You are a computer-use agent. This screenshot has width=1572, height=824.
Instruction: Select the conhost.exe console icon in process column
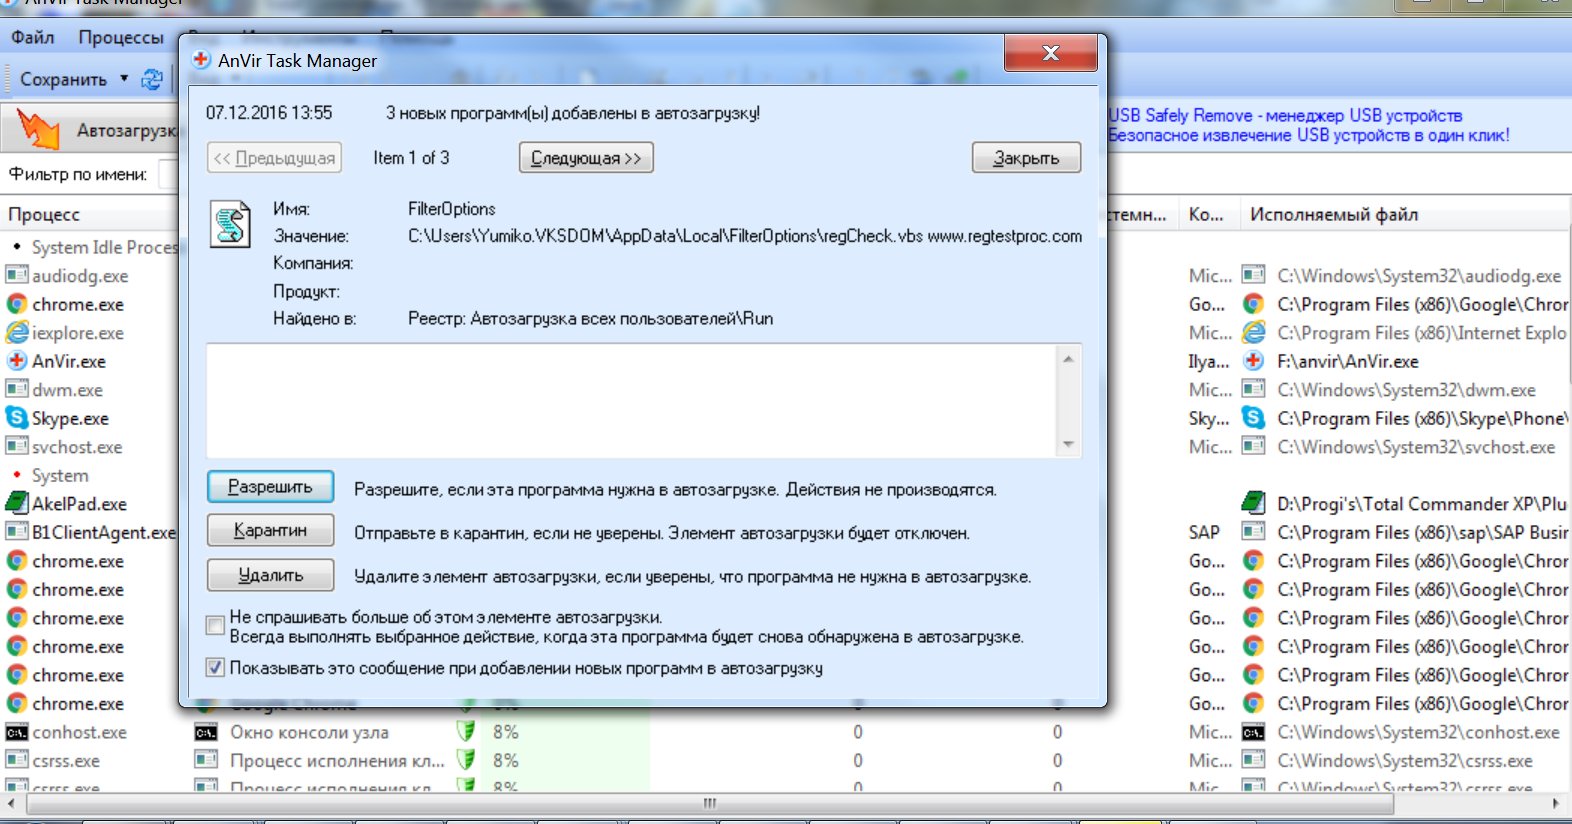[17, 732]
